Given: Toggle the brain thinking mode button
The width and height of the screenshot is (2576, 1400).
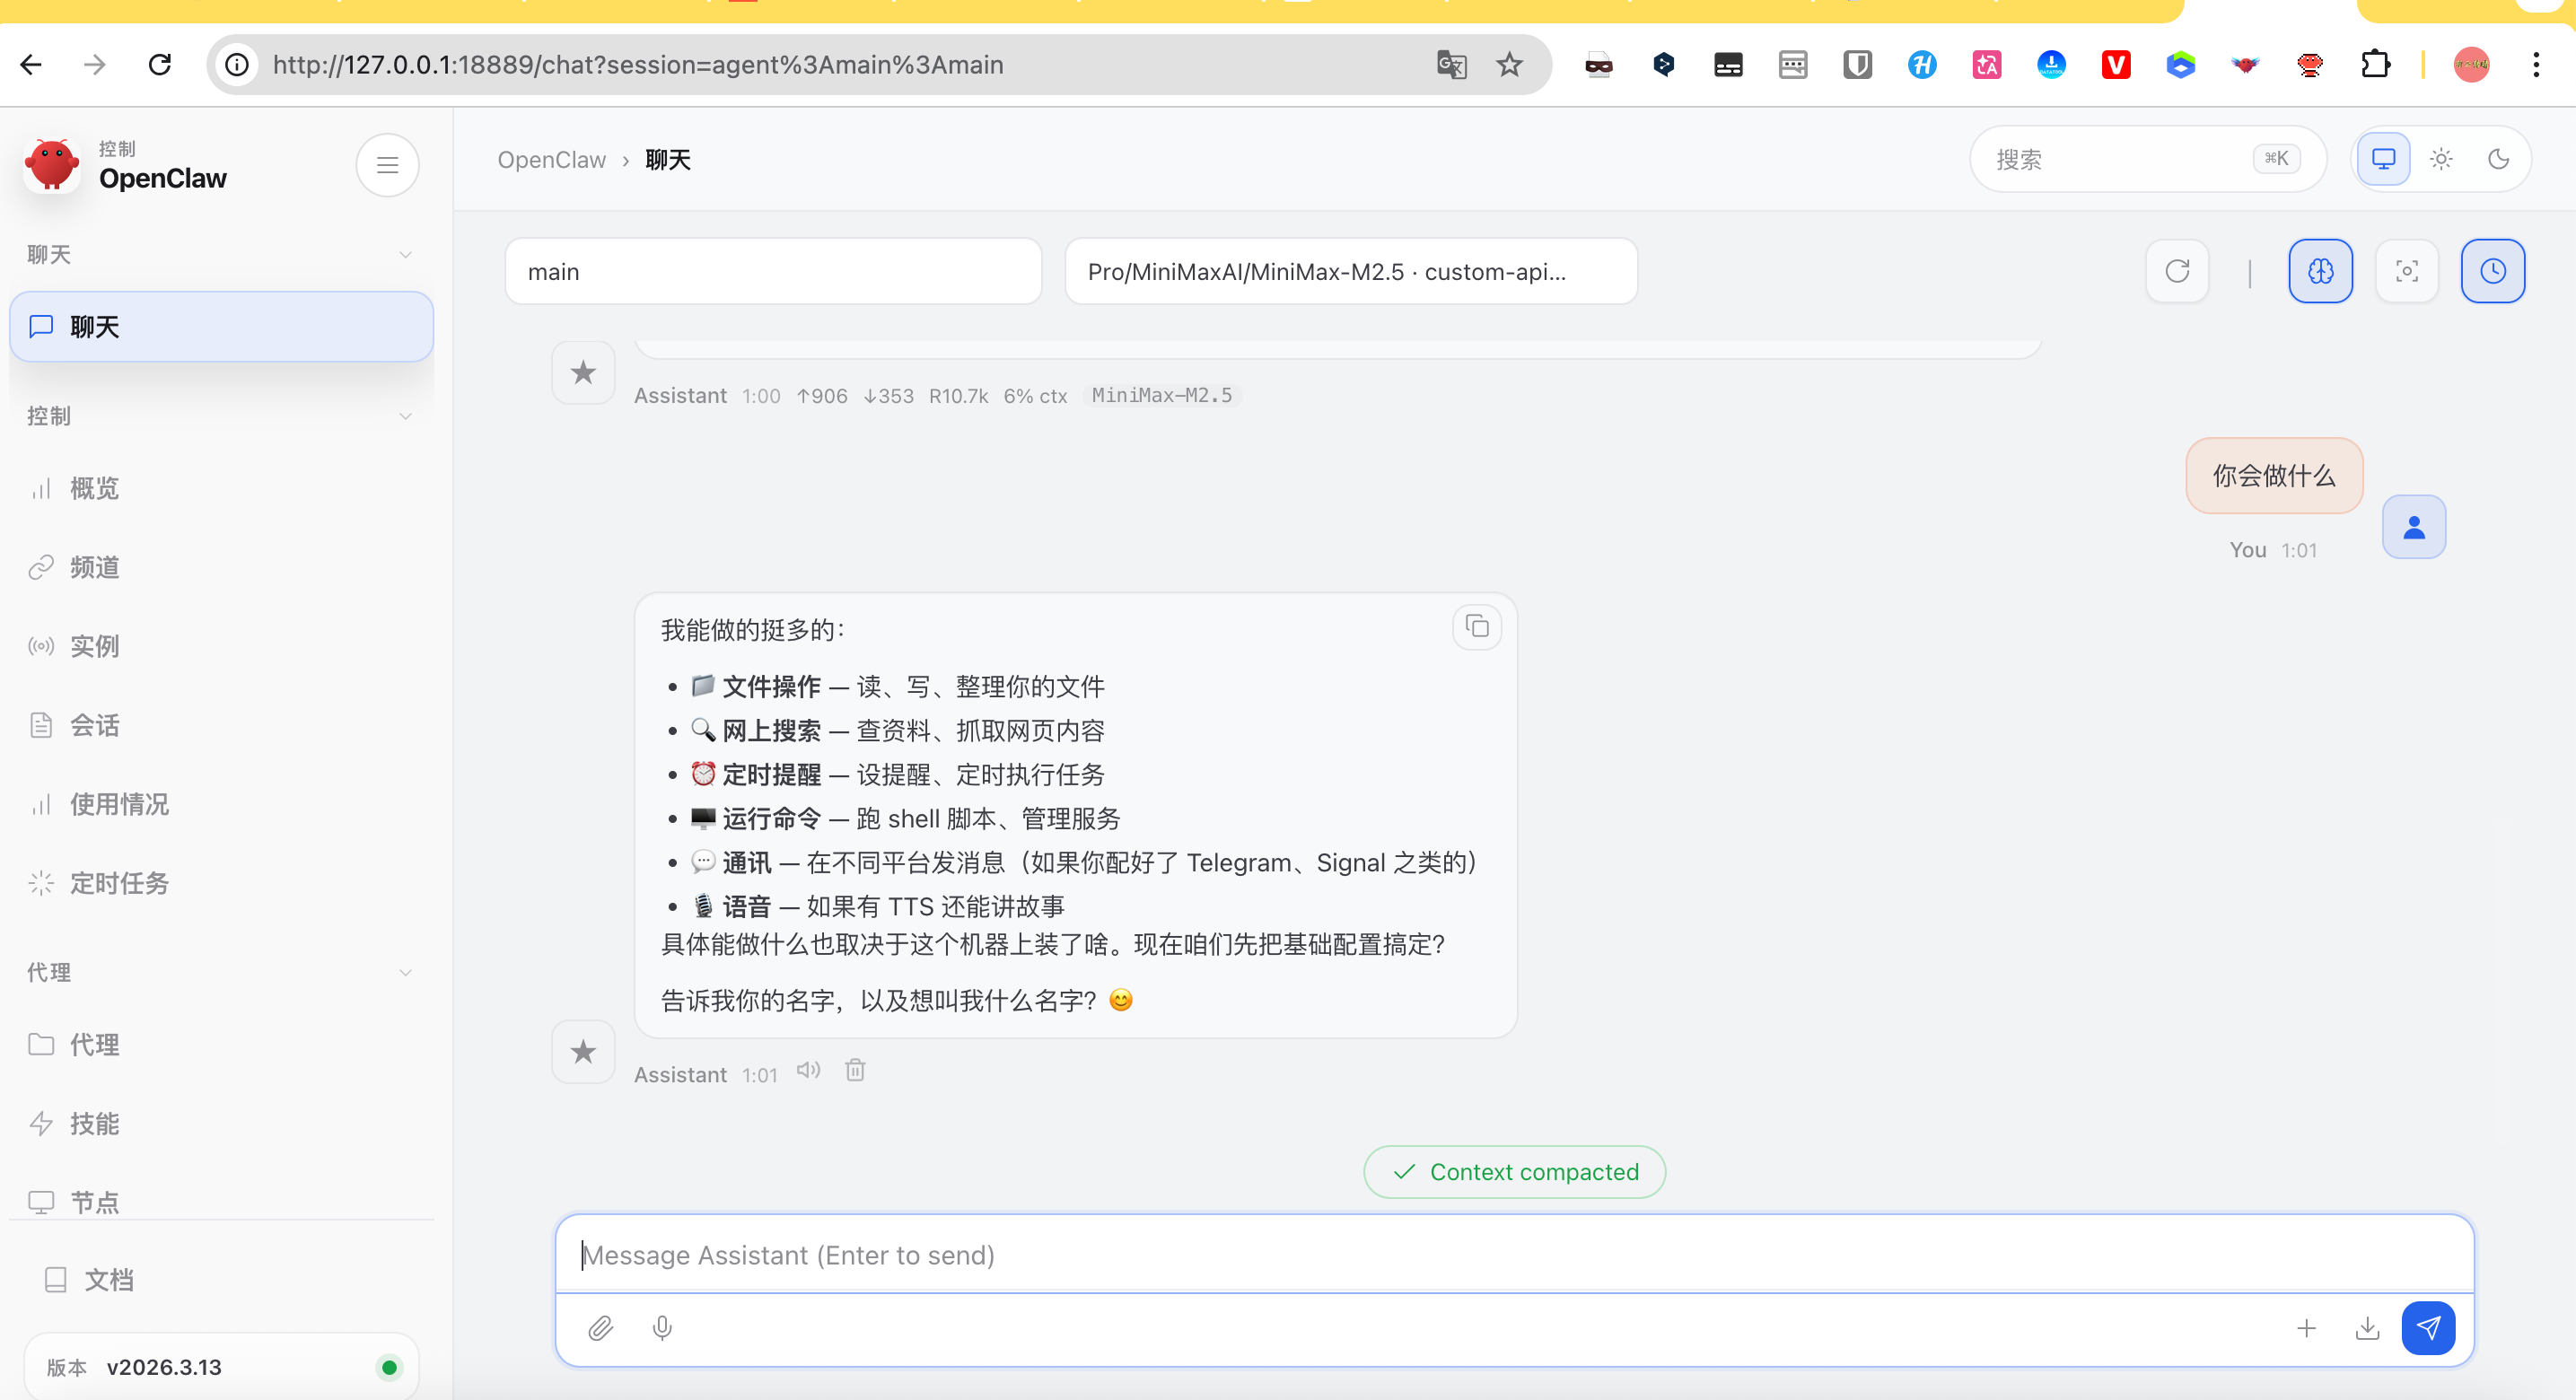Looking at the screenshot, I should point(2320,271).
